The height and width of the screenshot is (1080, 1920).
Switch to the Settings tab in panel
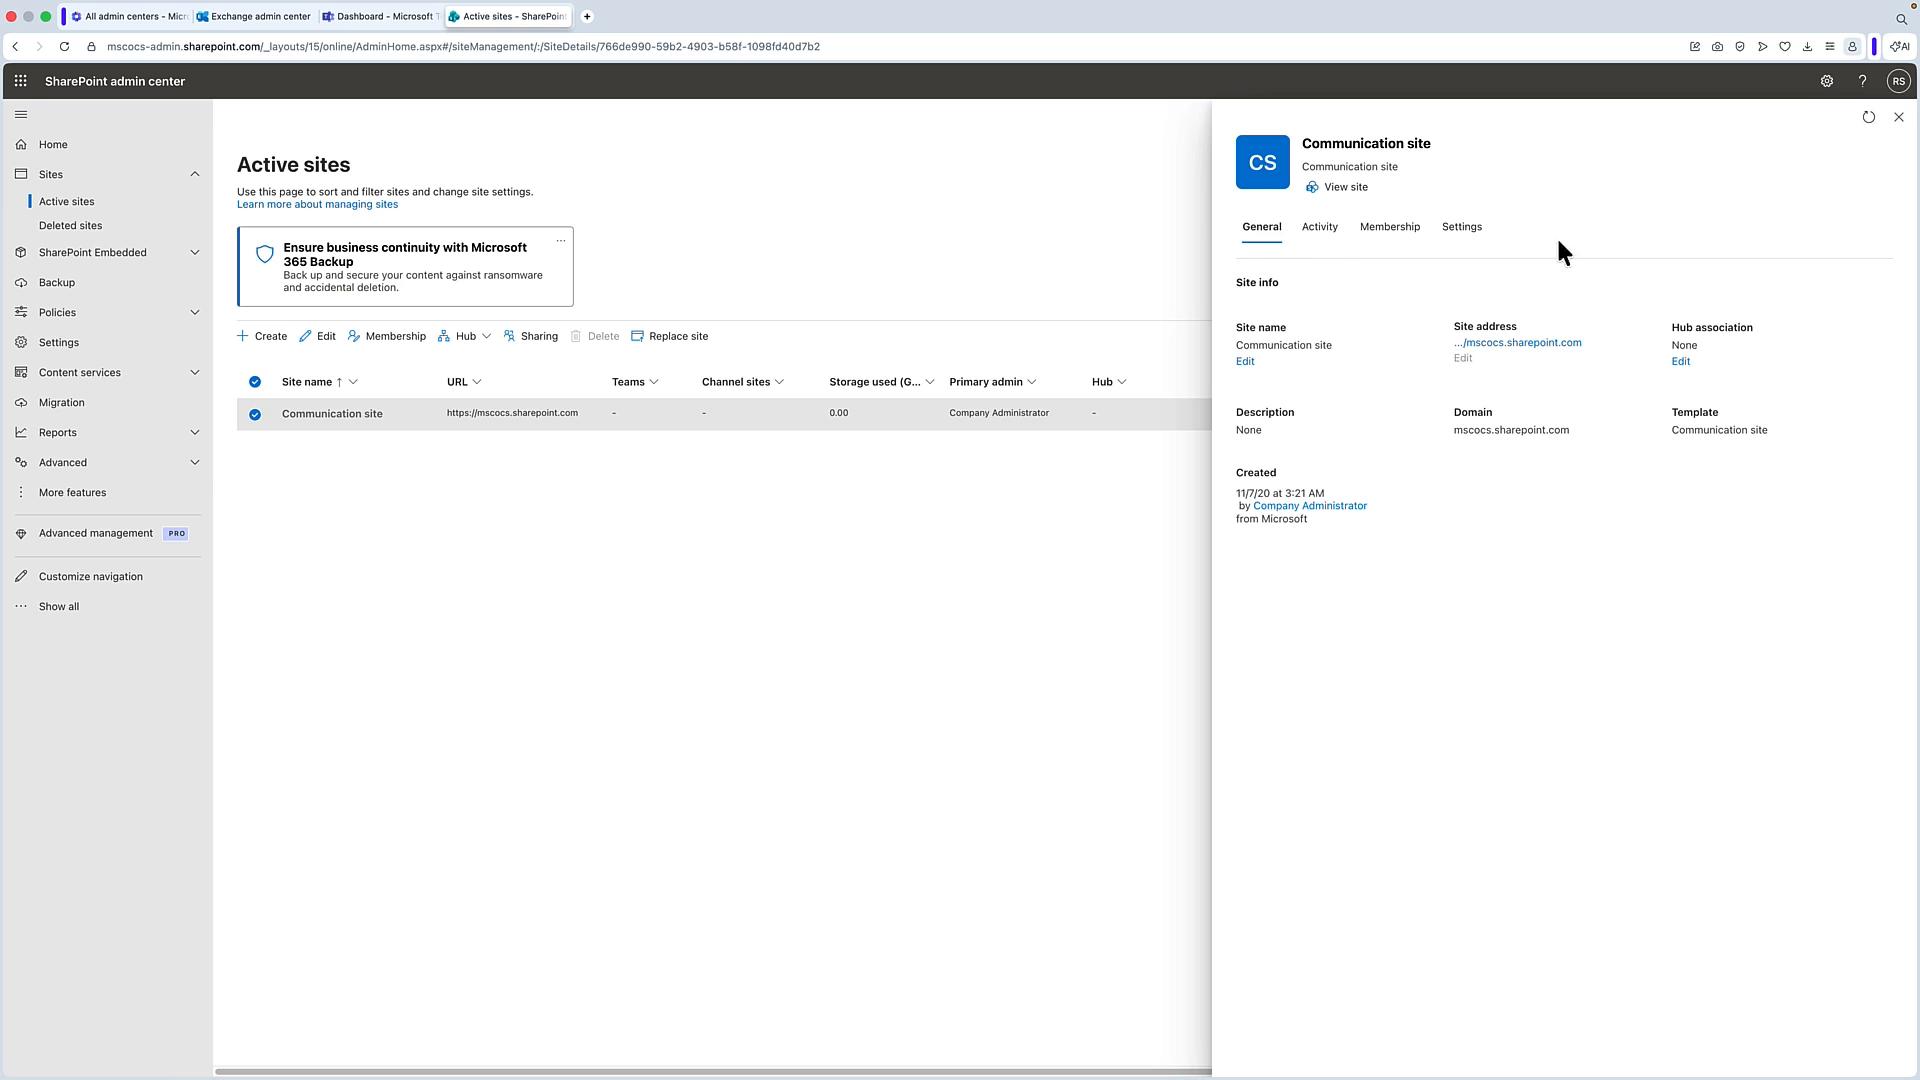tap(1461, 227)
